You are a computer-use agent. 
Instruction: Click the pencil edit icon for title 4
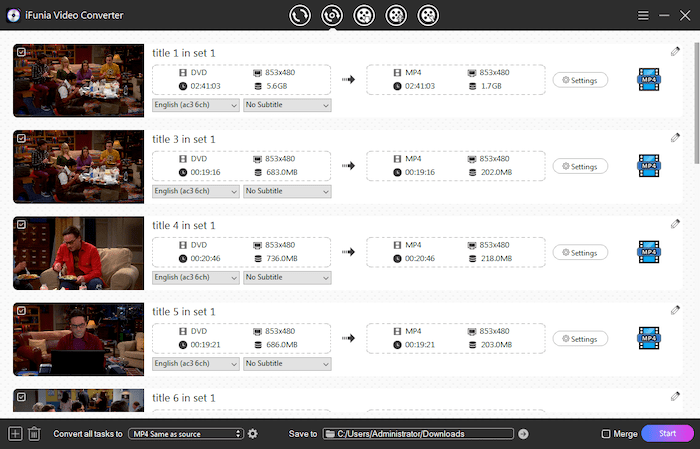pos(675,224)
